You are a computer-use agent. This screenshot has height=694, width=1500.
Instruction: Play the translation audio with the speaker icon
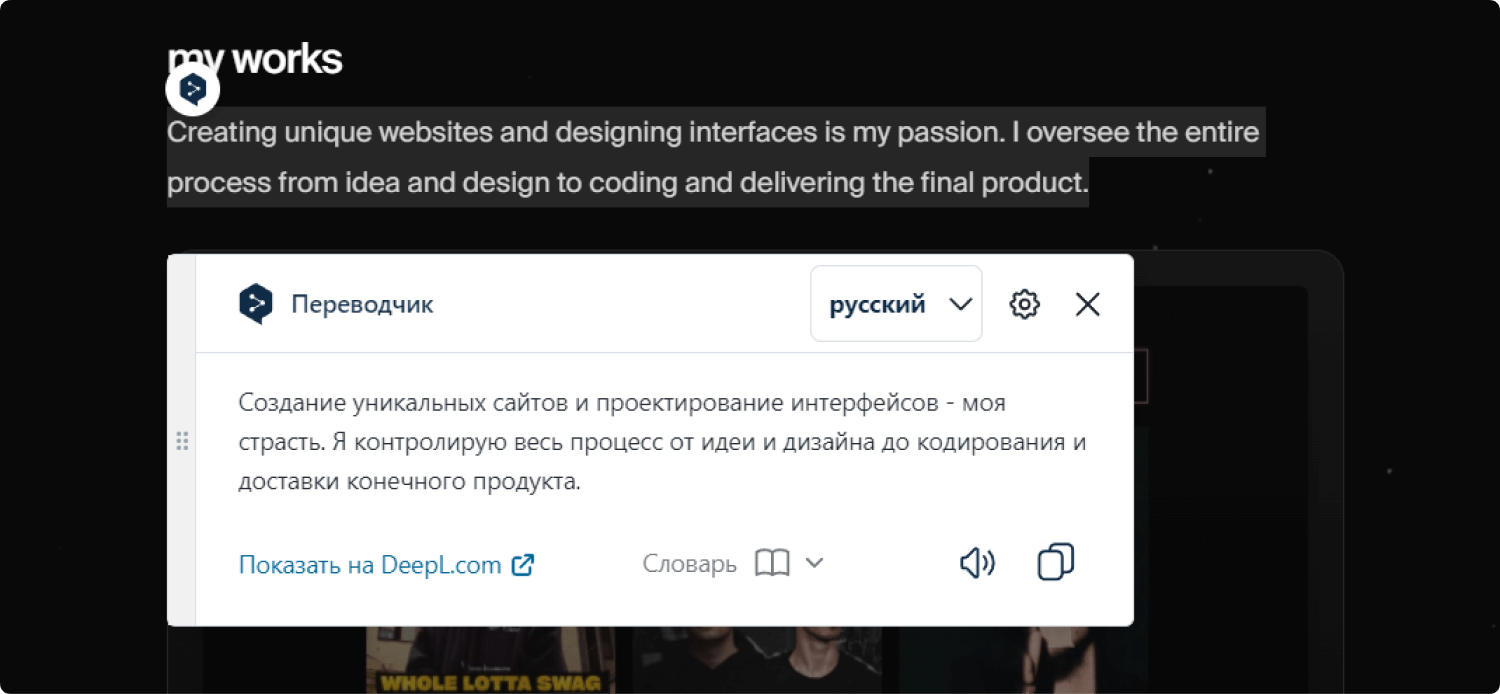[977, 562]
